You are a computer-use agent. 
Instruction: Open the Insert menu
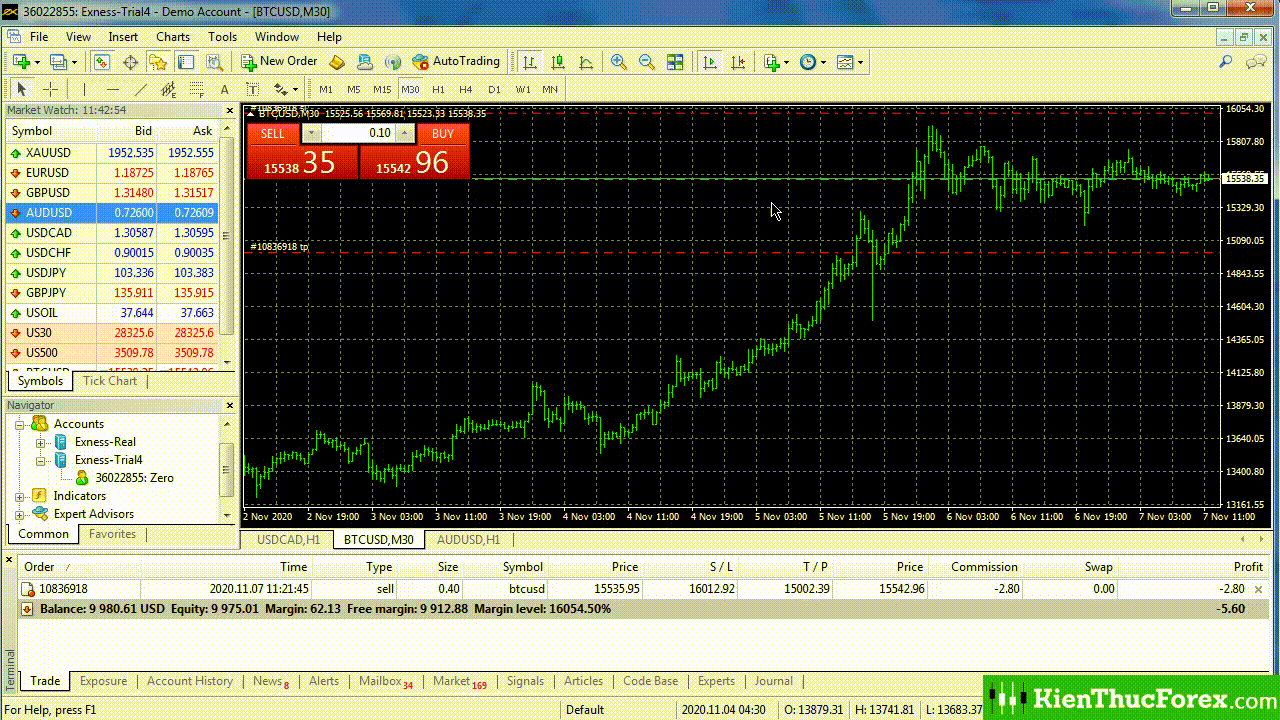[x=123, y=37]
